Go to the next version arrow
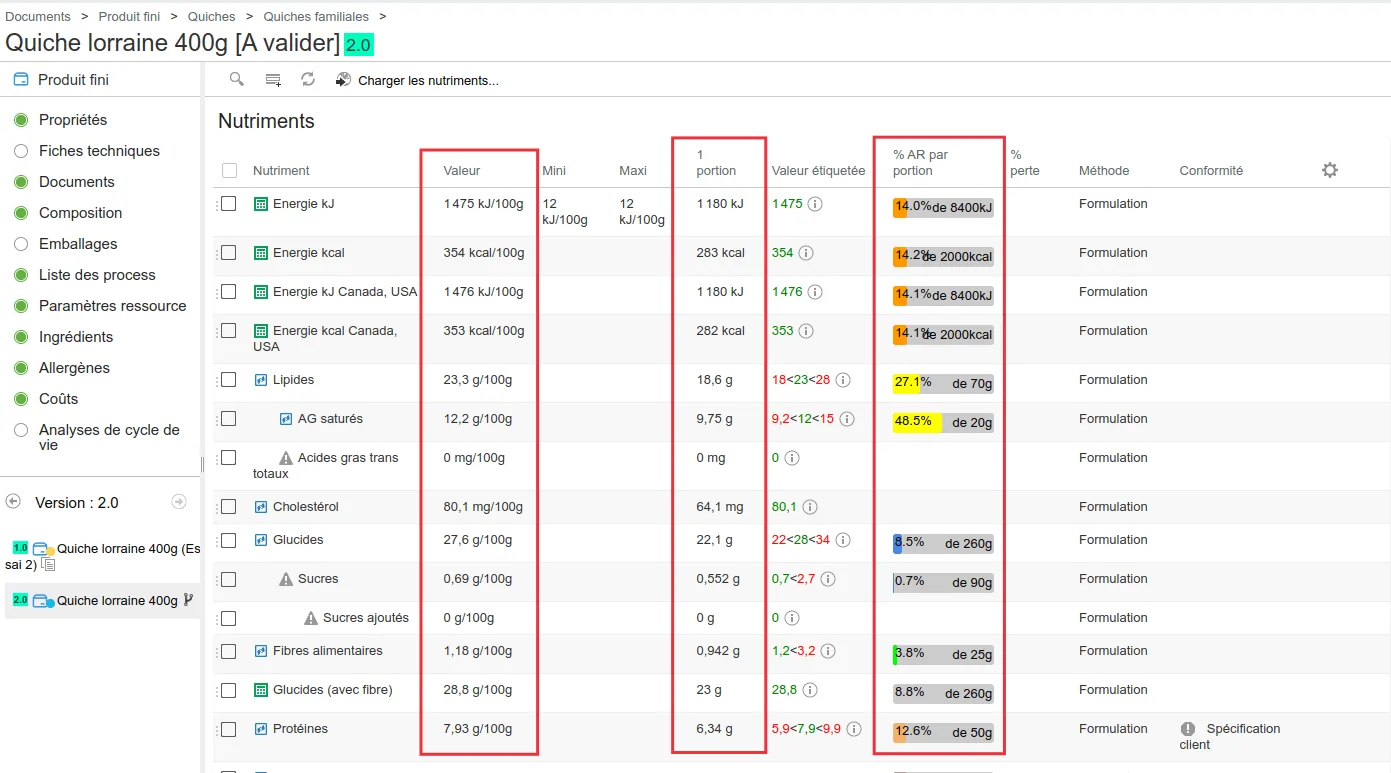 [x=179, y=502]
